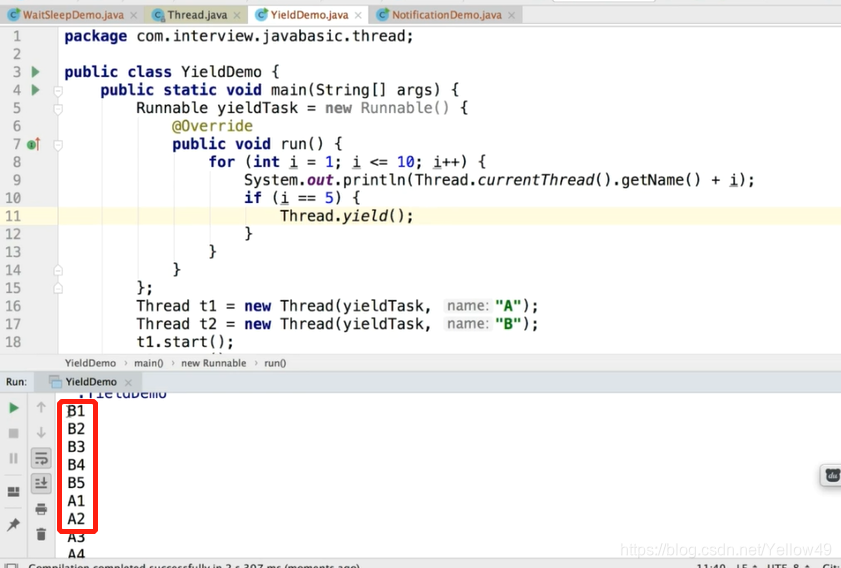Screen dimensions: 841x568
Task: Clear all console output with trash icon
Action: point(41,534)
